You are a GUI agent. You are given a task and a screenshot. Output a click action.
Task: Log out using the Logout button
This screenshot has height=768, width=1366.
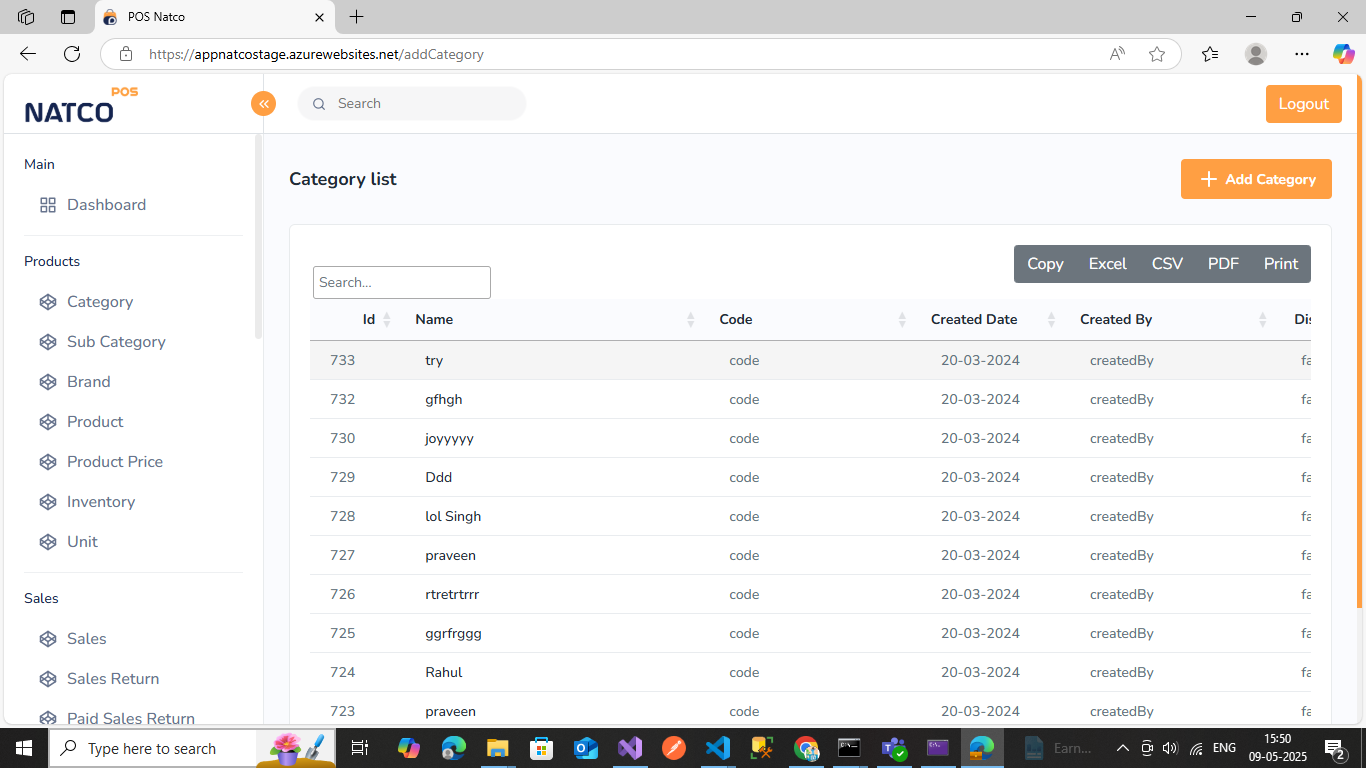(1303, 104)
